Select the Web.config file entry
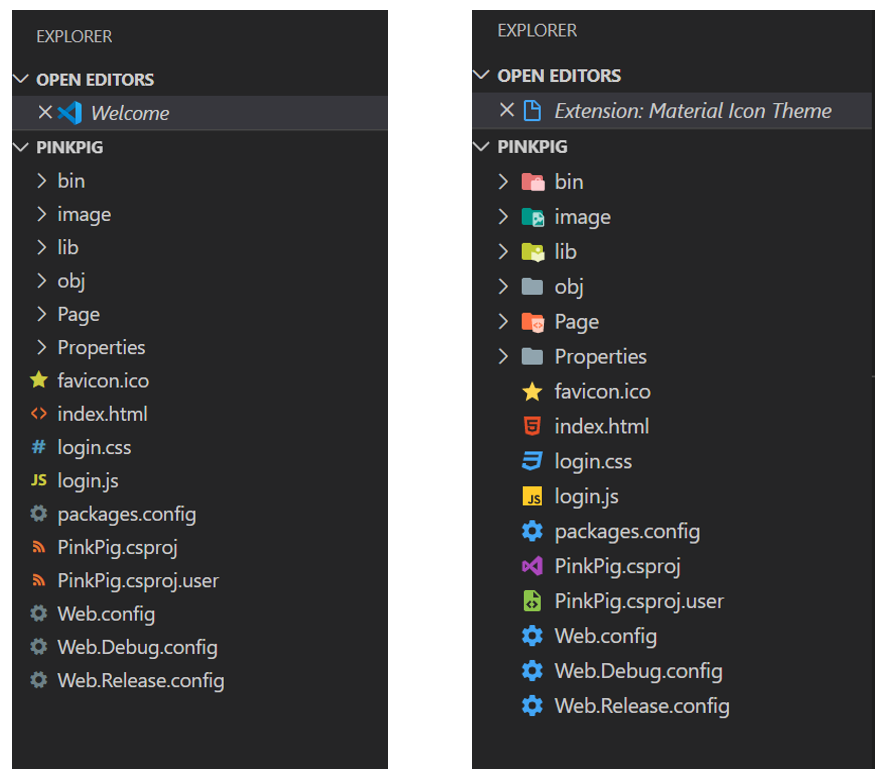The width and height of the screenshot is (883, 777). (605, 636)
